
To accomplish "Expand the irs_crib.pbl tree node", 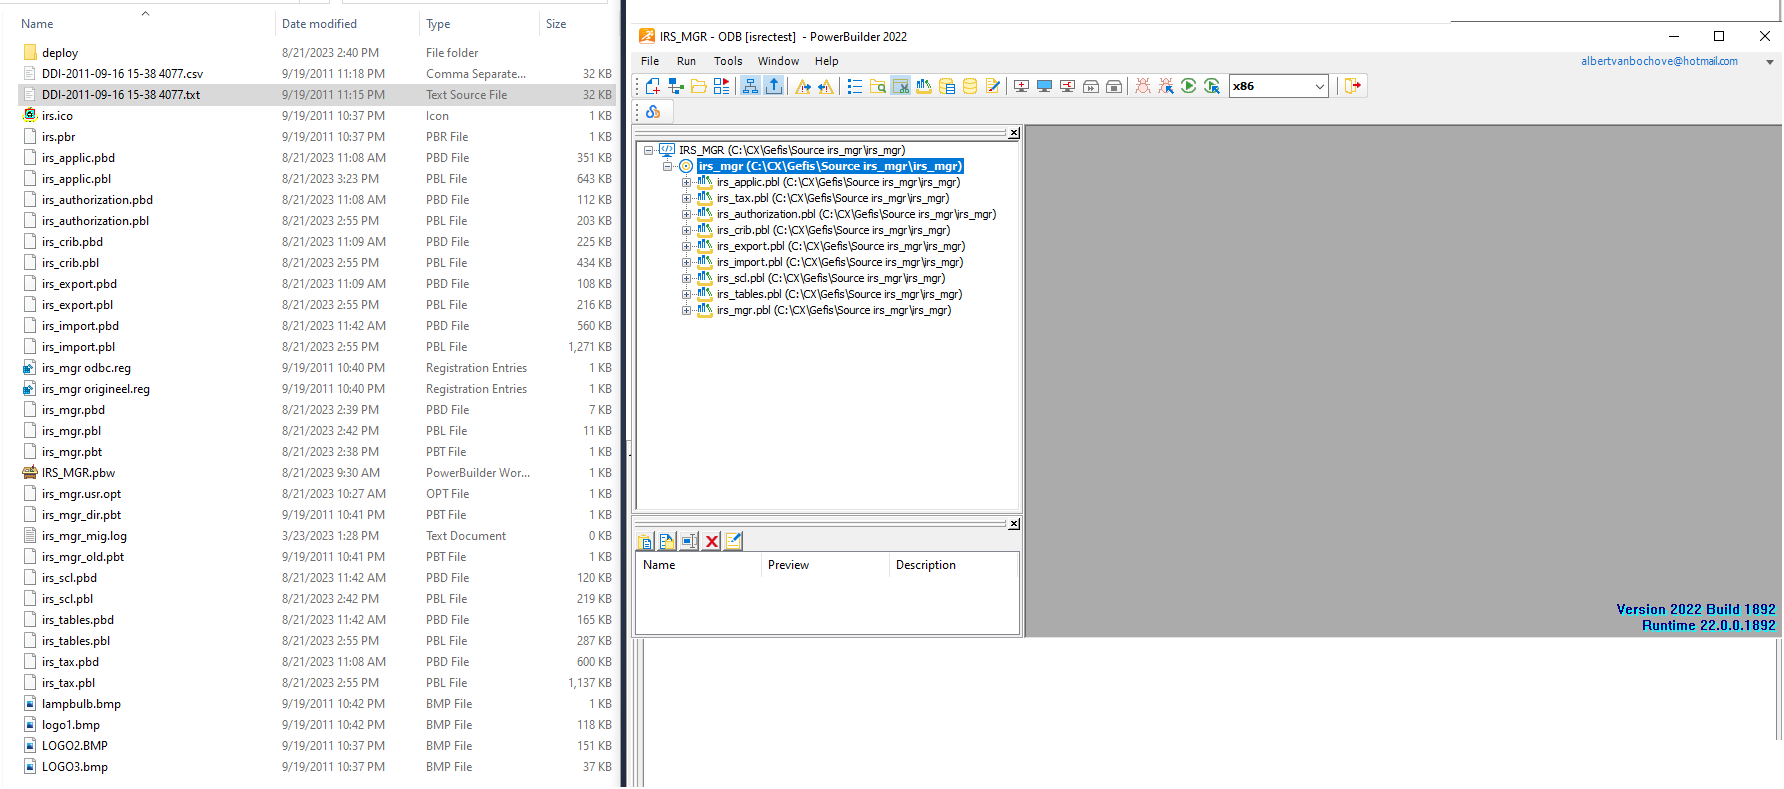I will [x=686, y=230].
